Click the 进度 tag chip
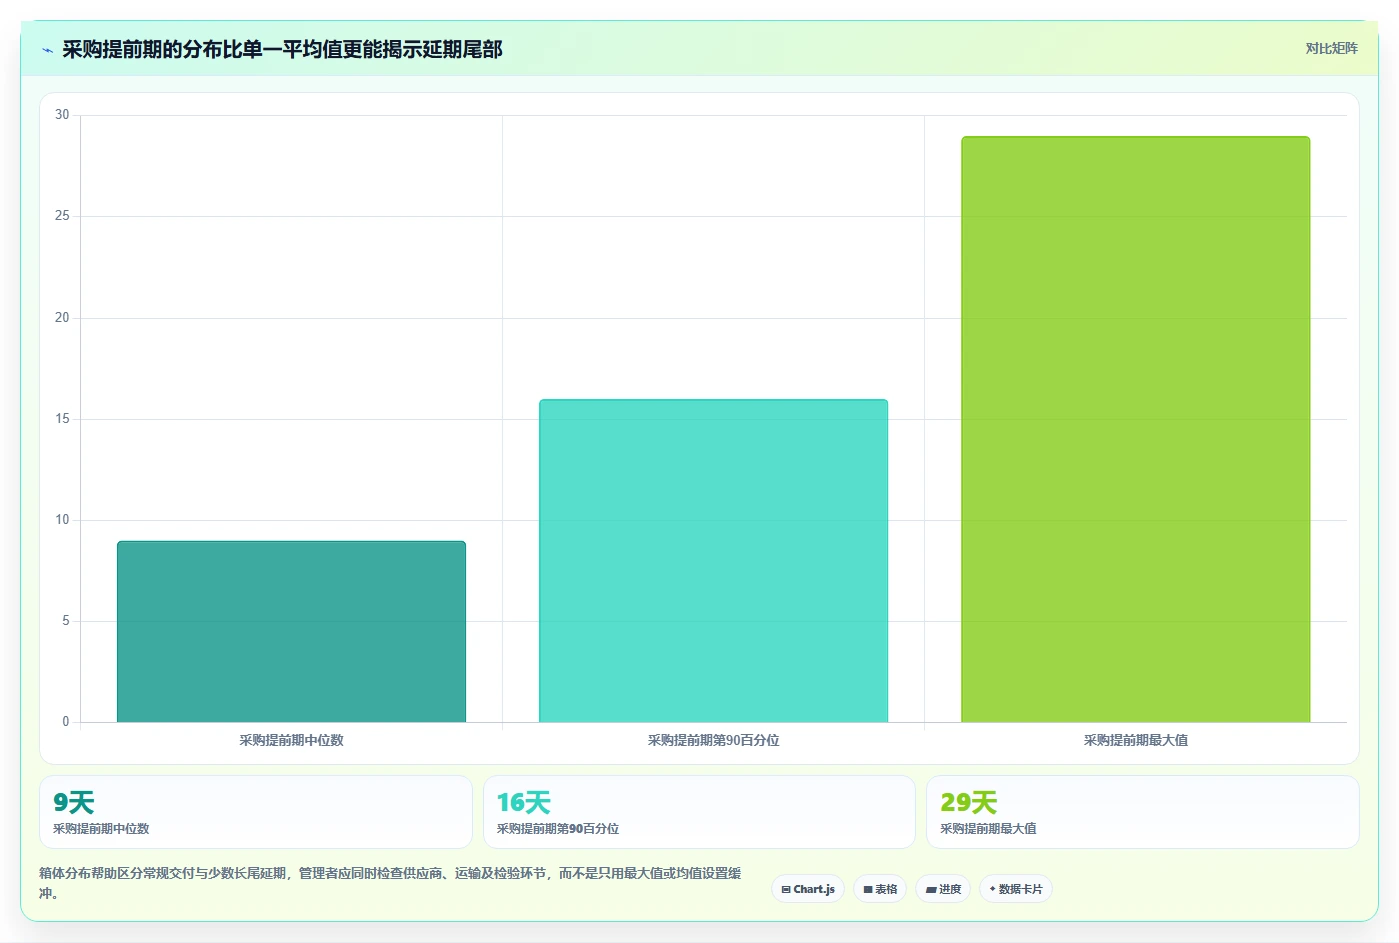 point(943,889)
